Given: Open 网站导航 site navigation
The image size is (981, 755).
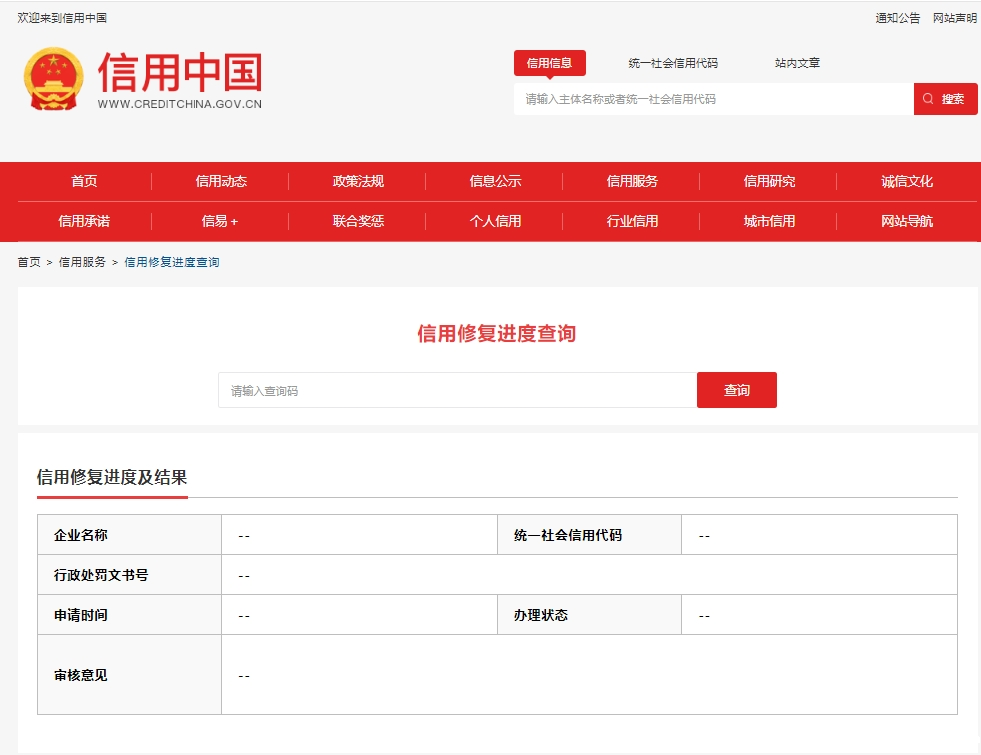Looking at the screenshot, I should [907, 221].
